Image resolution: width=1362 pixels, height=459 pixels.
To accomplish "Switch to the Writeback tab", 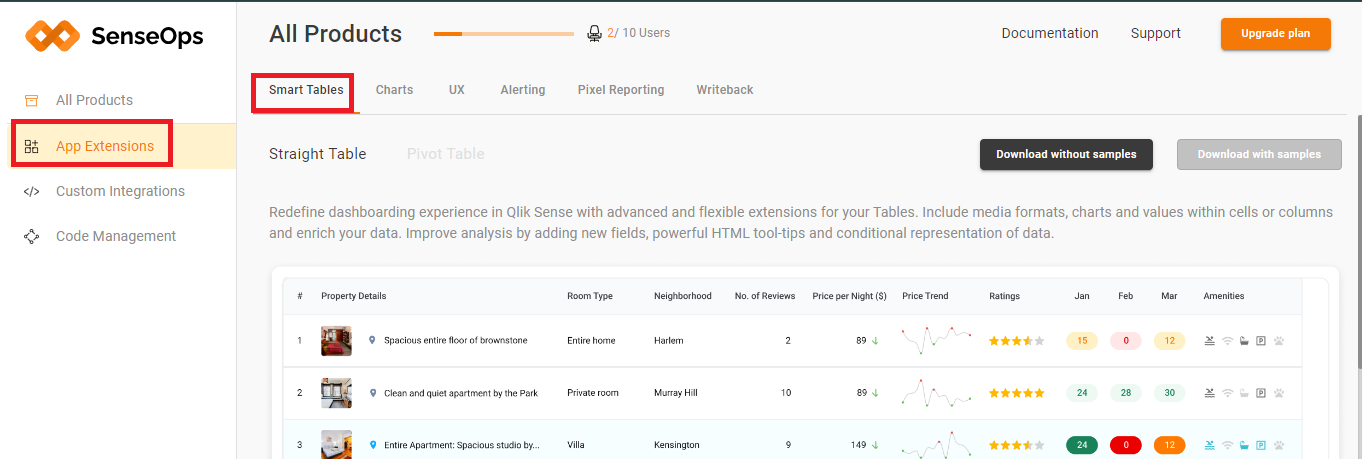I will tap(725, 90).
